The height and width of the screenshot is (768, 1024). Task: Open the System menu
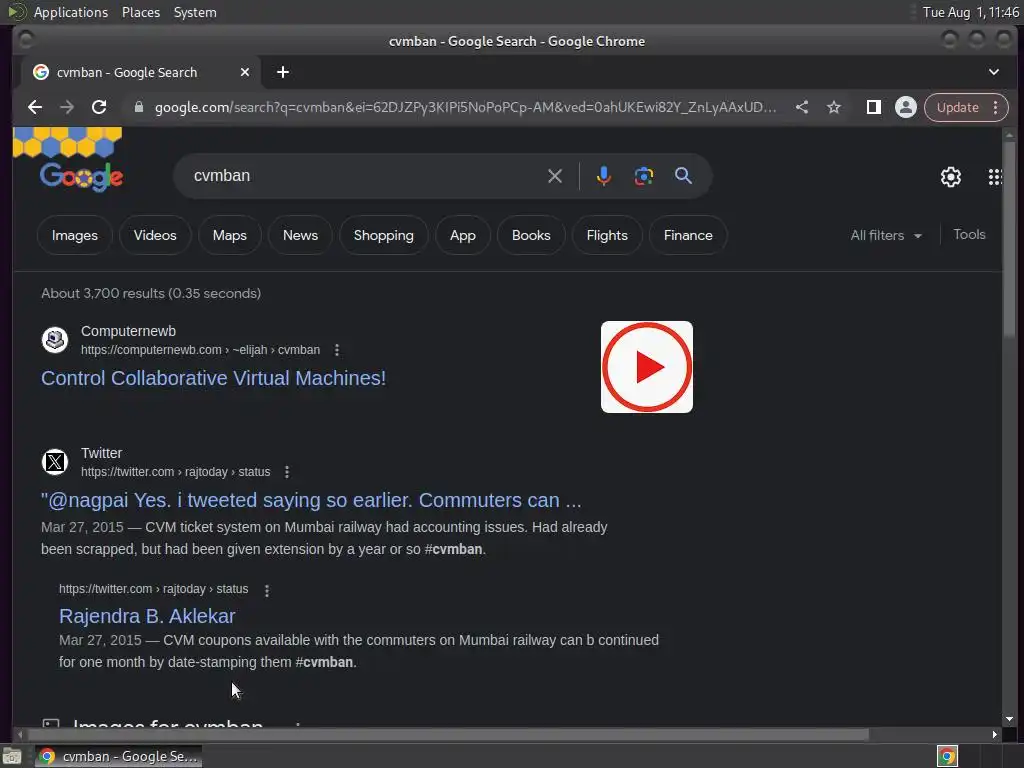(x=195, y=12)
